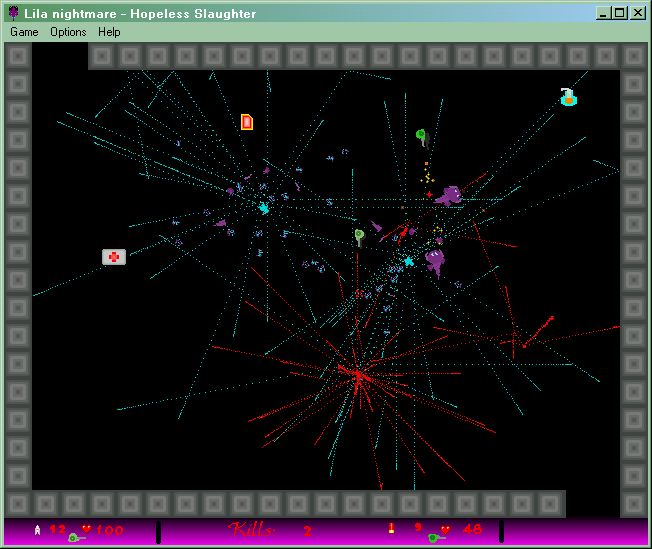
Task: Maximize the Lila nightmare window
Action: [619, 13]
